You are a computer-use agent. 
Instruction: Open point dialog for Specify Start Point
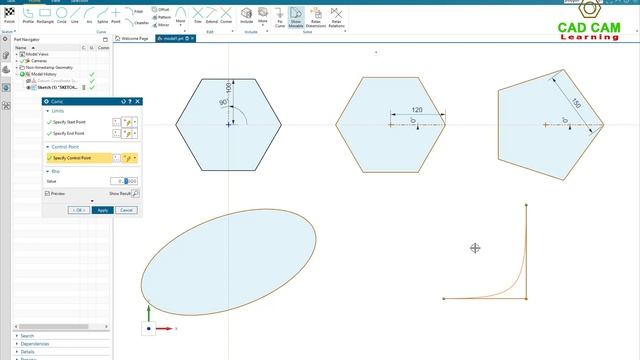coord(116,122)
